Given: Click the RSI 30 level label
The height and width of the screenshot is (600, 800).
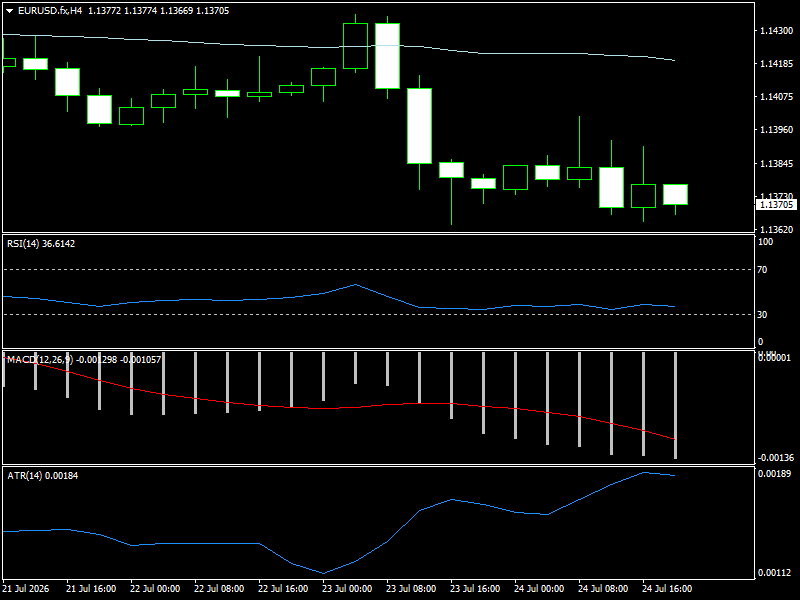Looking at the screenshot, I should pyautogui.click(x=762, y=315).
